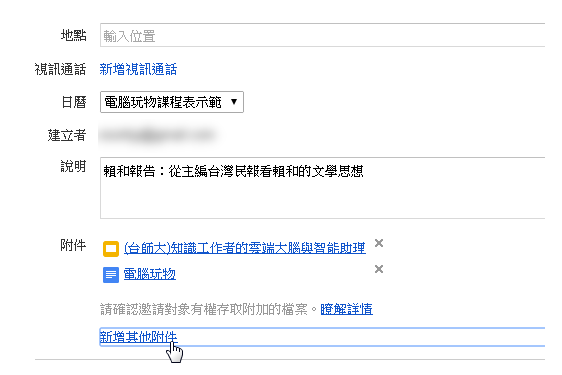562x375 pixels.
Task: Open the 電腦玩物 document link
Action: click(x=149, y=274)
